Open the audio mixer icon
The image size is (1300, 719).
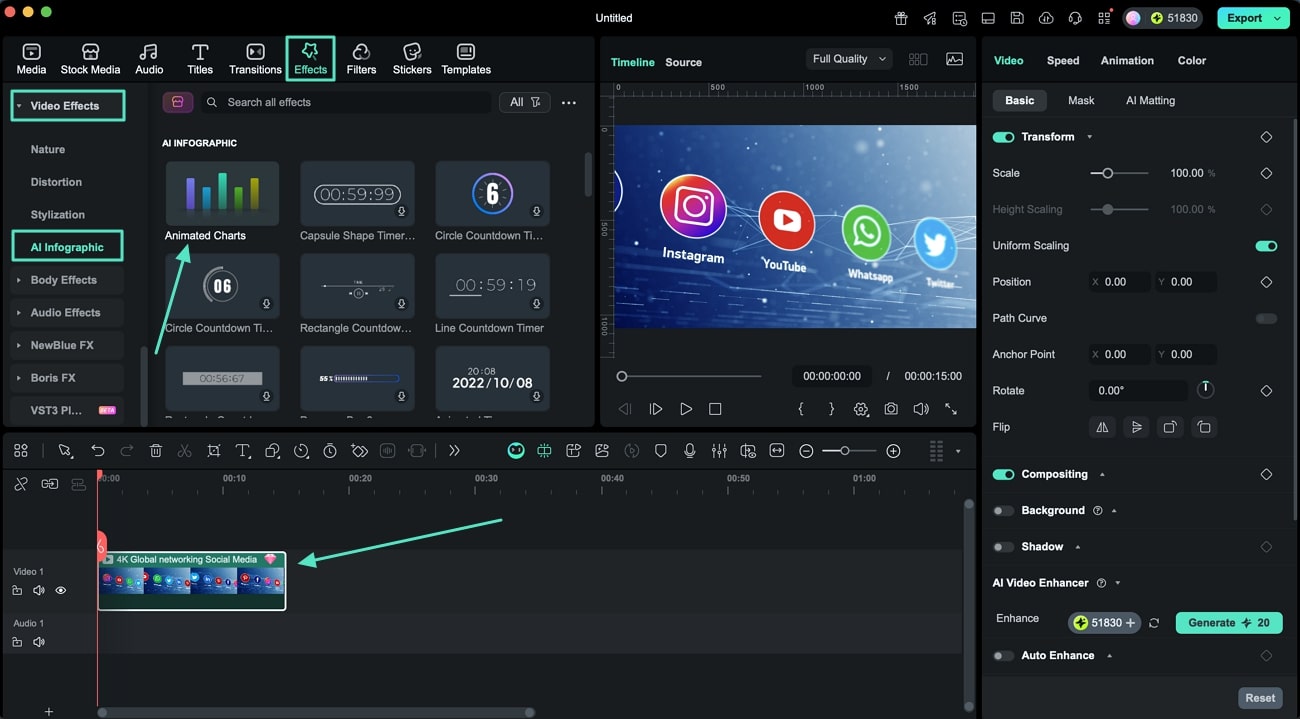tap(719, 451)
